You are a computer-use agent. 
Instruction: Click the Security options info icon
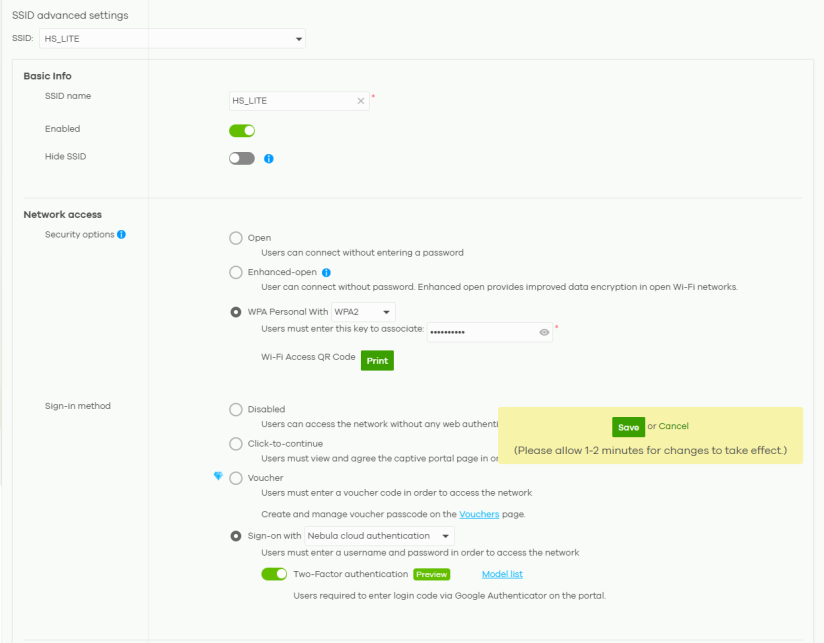coord(121,234)
